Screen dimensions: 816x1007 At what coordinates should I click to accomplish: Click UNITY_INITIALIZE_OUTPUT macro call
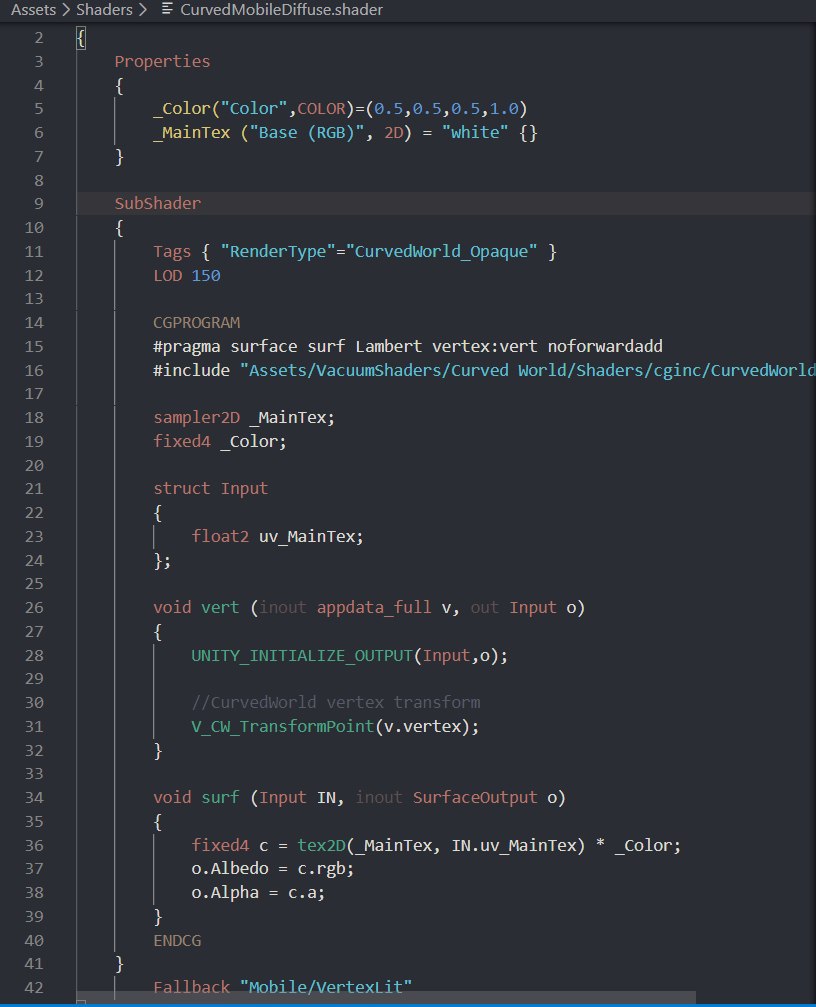click(x=349, y=656)
